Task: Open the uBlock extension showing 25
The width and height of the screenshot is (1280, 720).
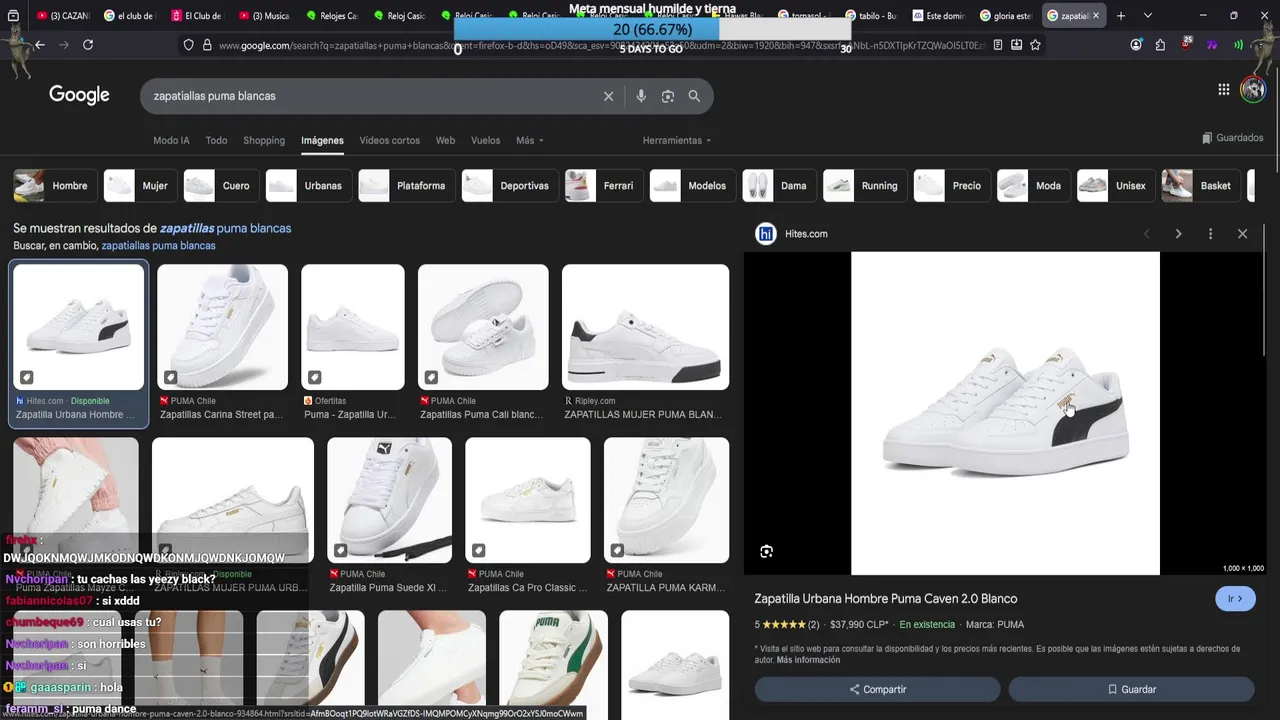Action: [x=1186, y=44]
